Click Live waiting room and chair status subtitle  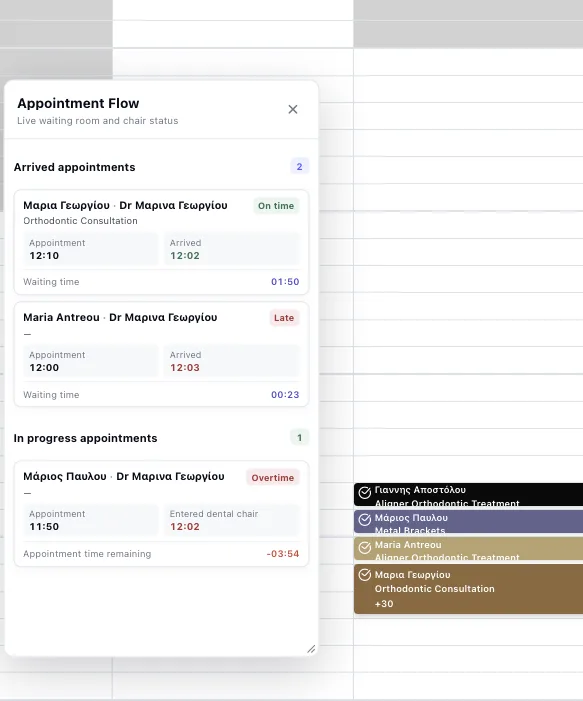pos(97,121)
